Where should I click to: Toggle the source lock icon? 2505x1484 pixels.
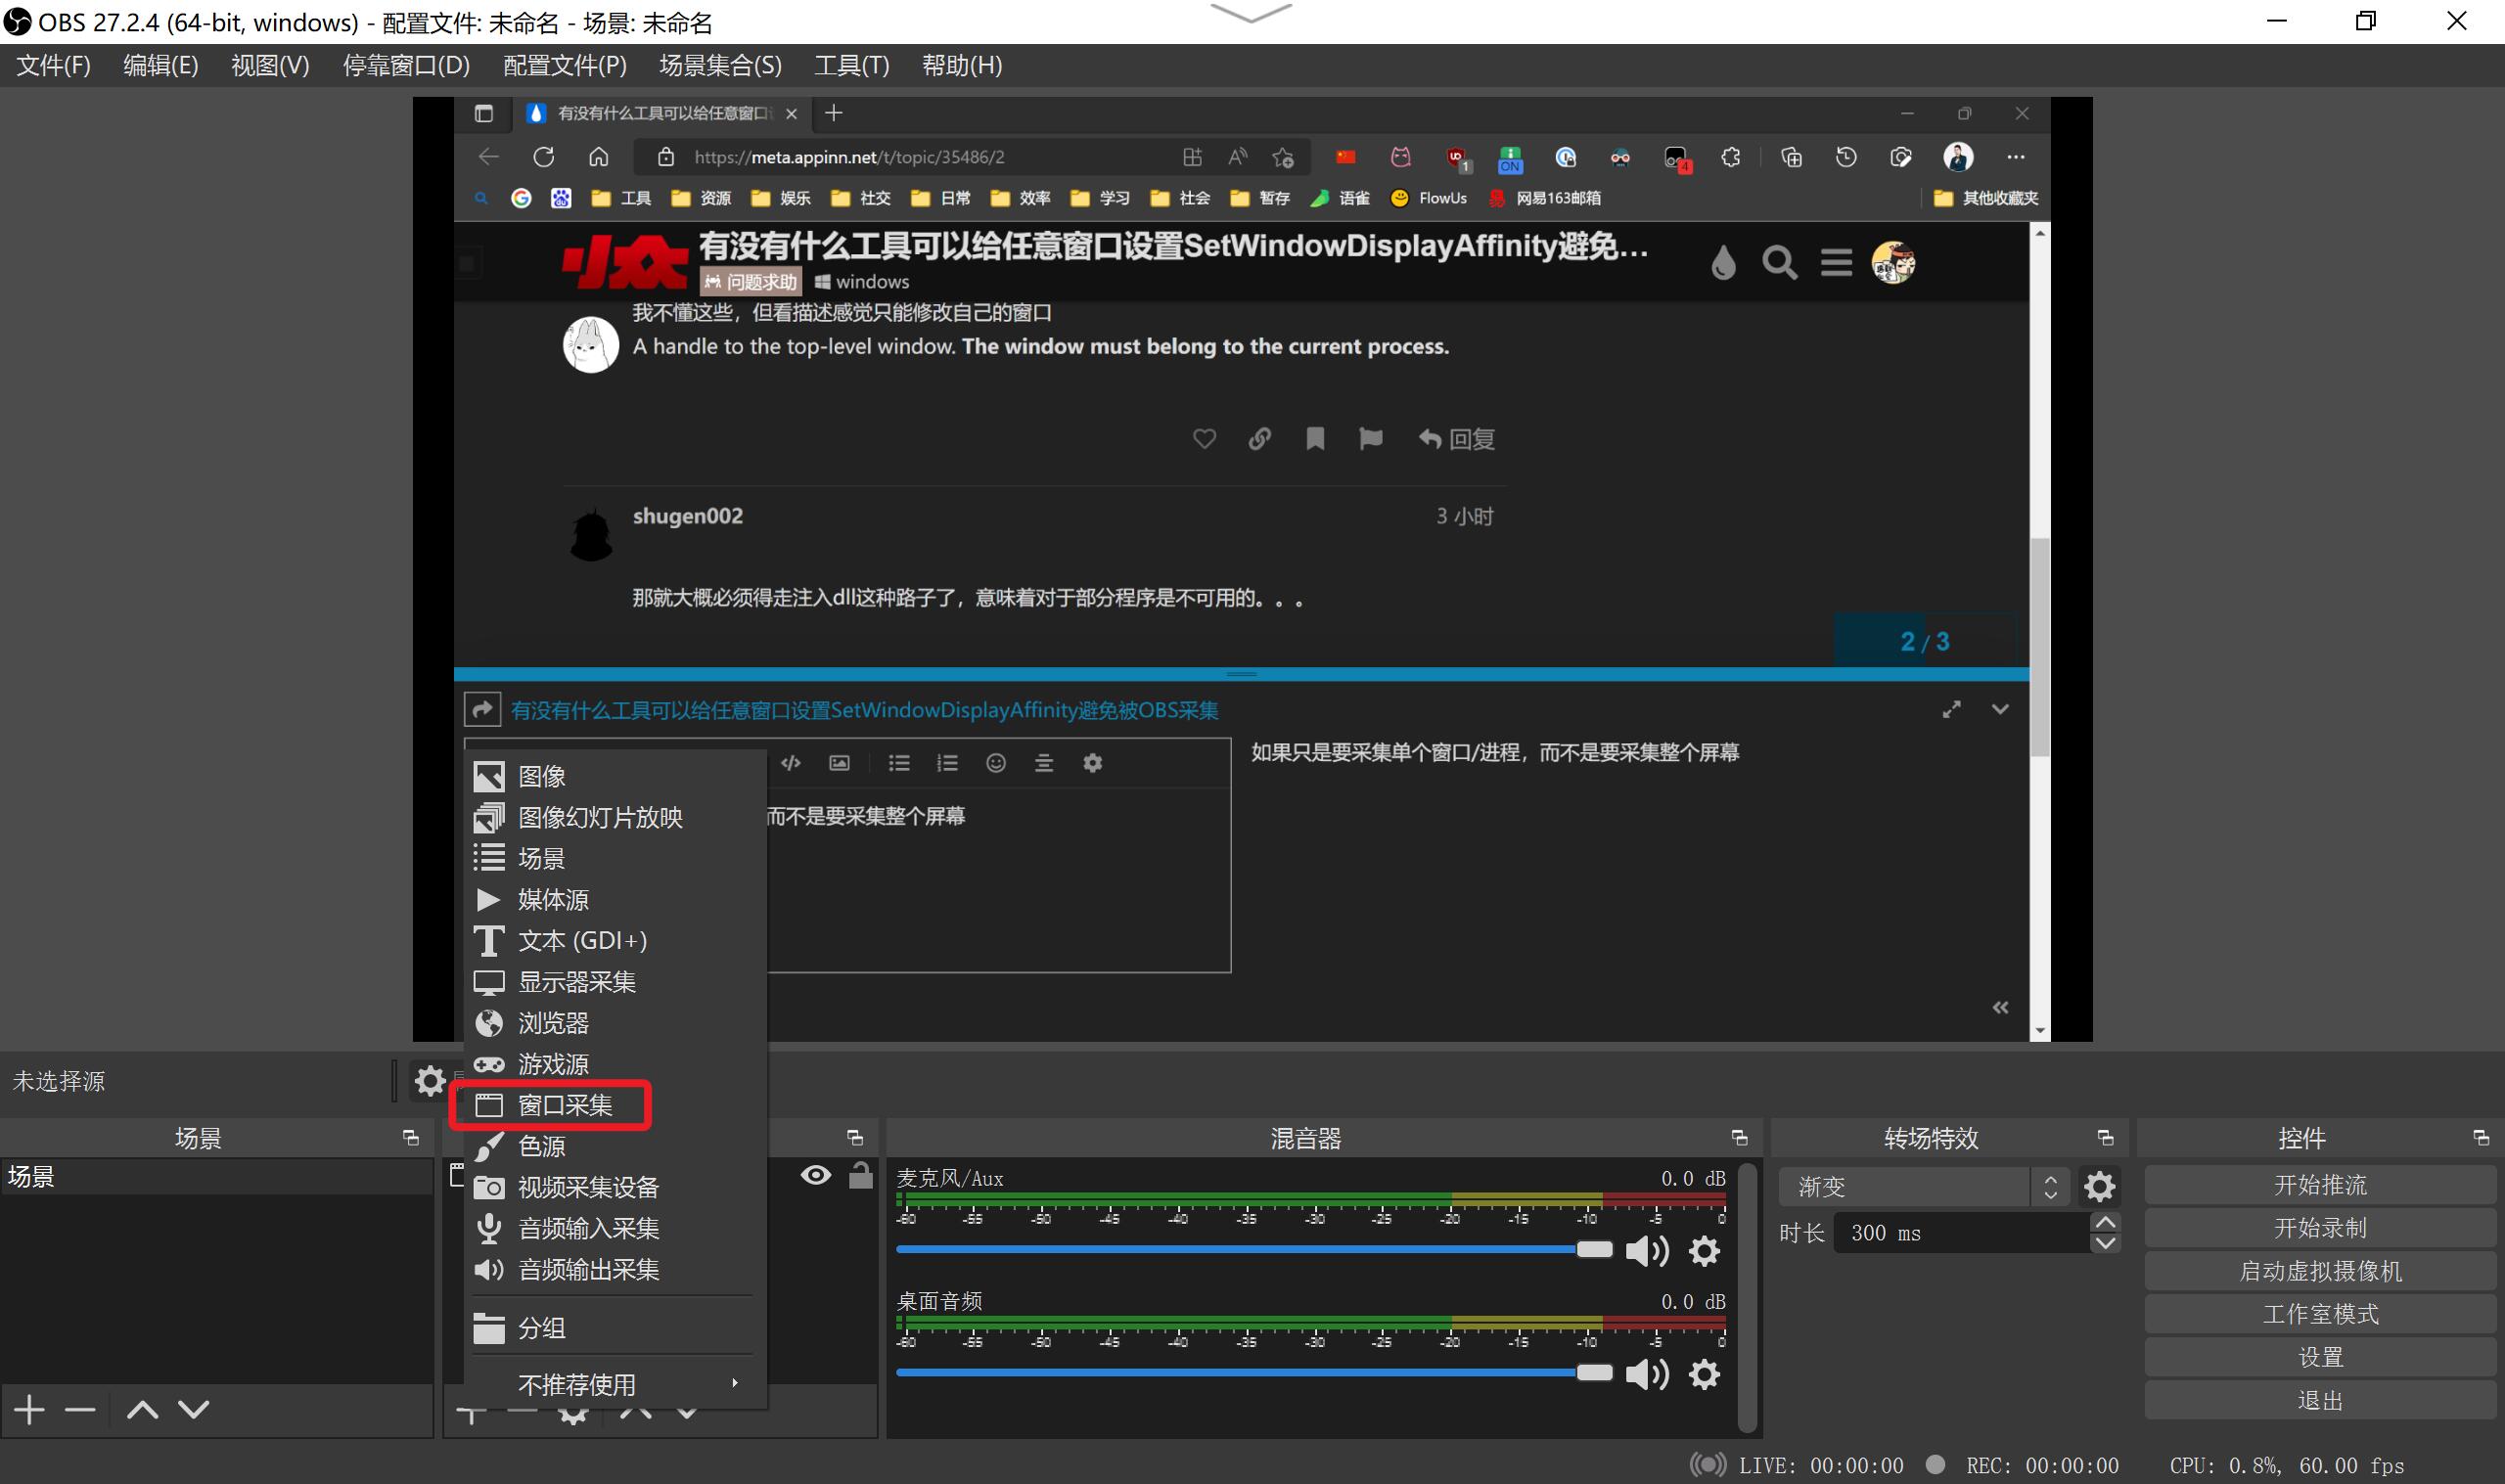860,1175
